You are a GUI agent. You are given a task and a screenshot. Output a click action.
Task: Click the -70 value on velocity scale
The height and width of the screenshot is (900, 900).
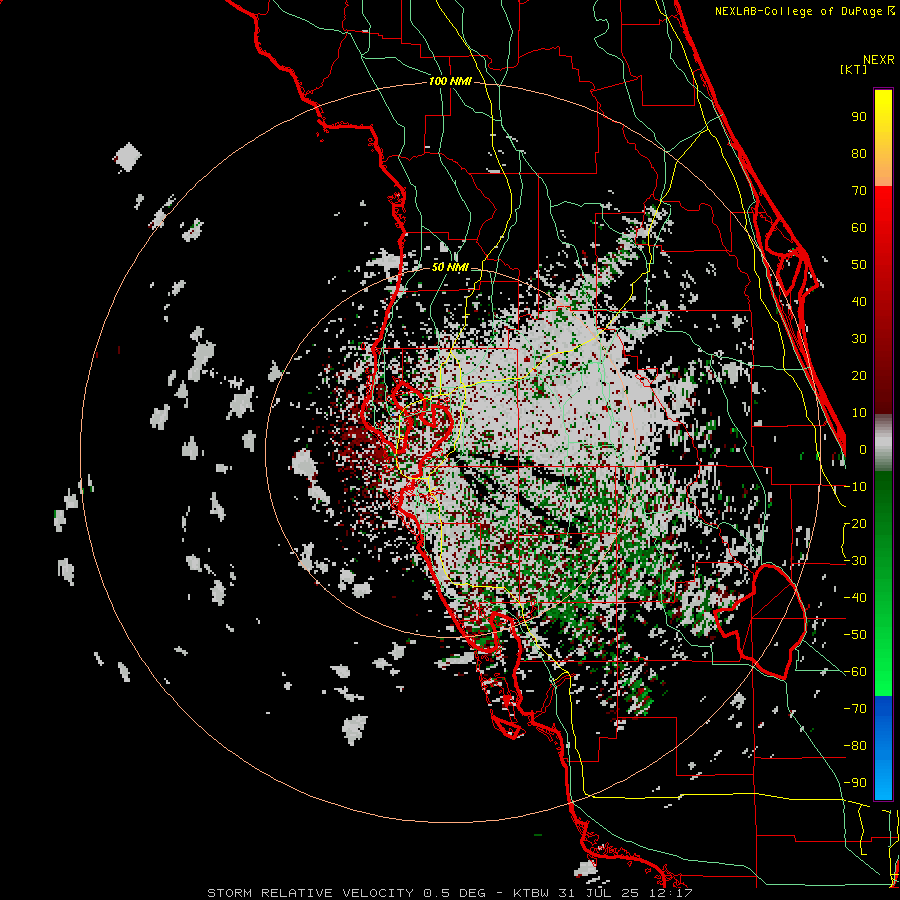pyautogui.click(x=855, y=709)
